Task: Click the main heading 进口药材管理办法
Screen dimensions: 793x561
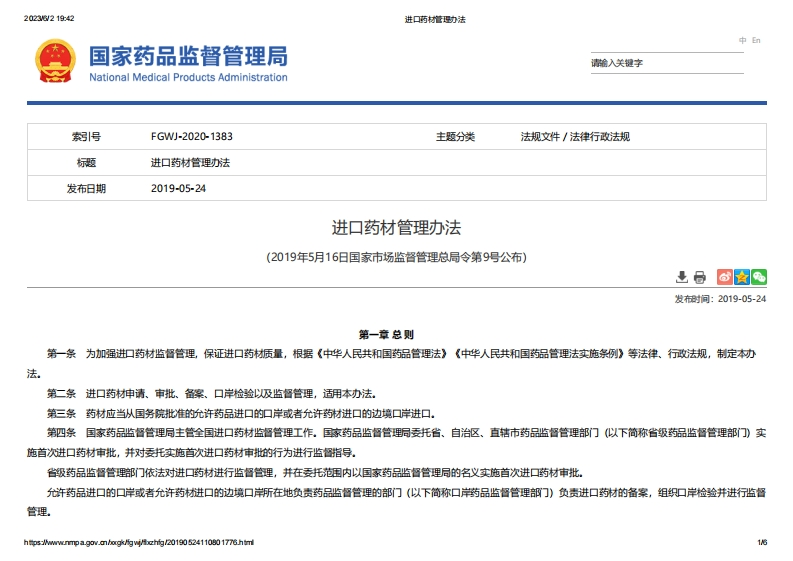Action: 396,228
